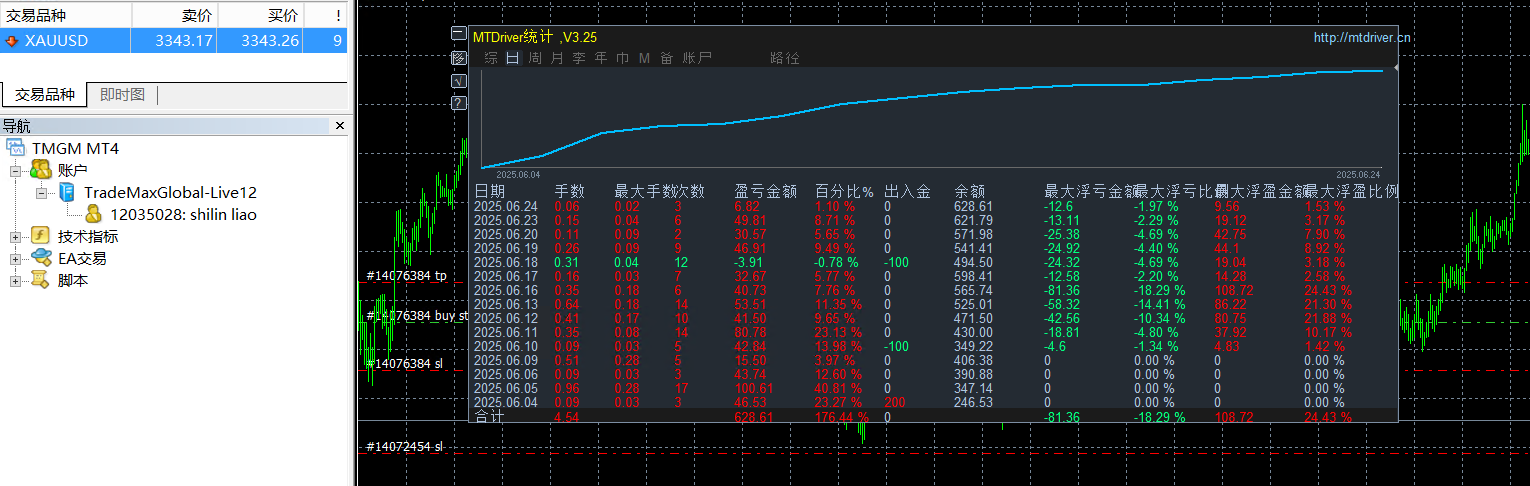Click the EA交易 expert advisor hat icon
Viewport: 1530px width, 486px height.
coord(41,258)
